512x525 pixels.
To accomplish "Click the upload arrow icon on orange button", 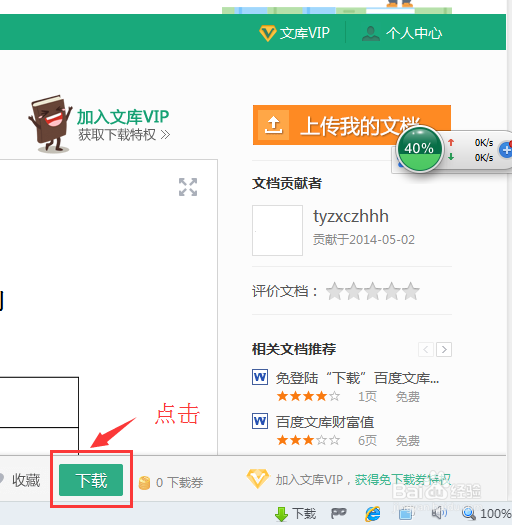I will 274,125.
